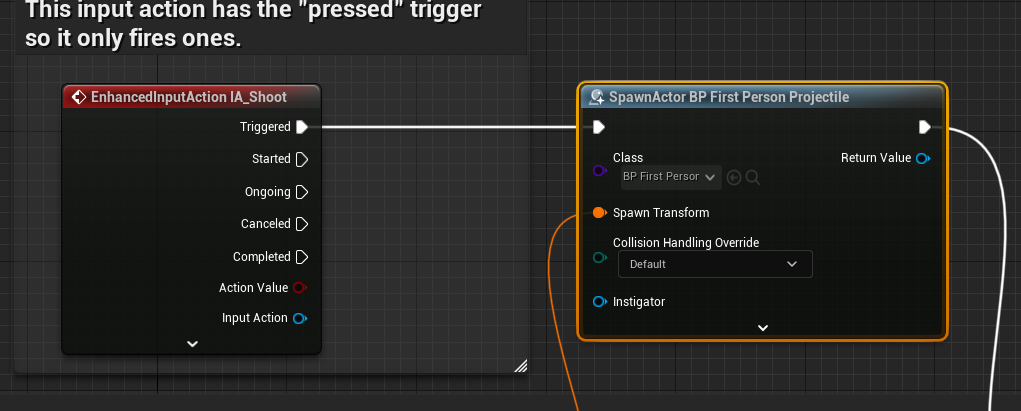This screenshot has width=1021, height=411.
Task: Click the Collision Handling Override label
Action: pyautogui.click(x=686, y=243)
